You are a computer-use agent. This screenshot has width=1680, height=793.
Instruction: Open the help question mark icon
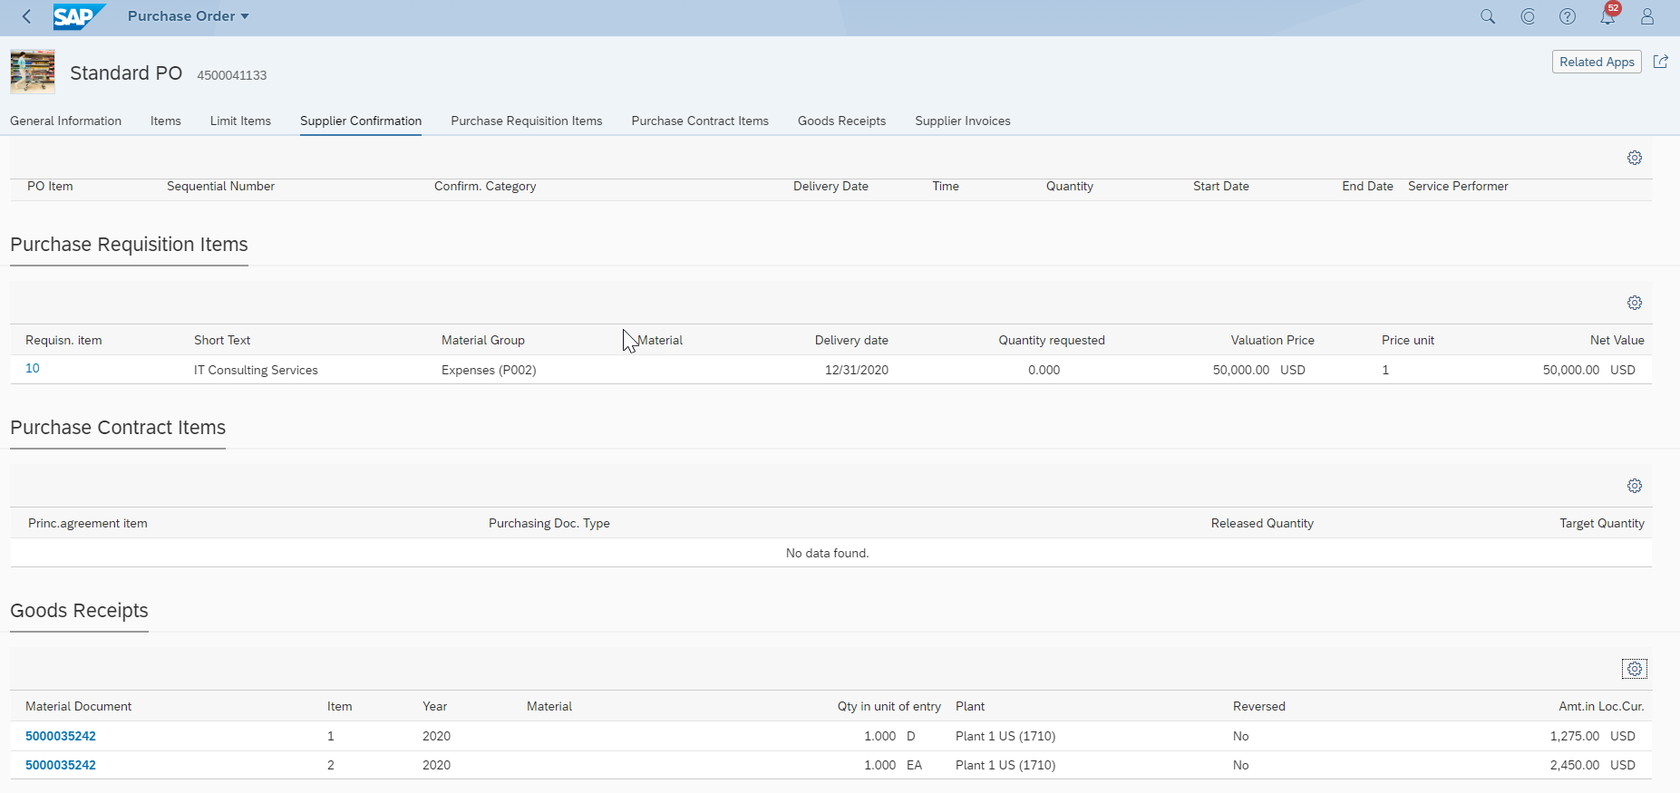[1568, 16]
